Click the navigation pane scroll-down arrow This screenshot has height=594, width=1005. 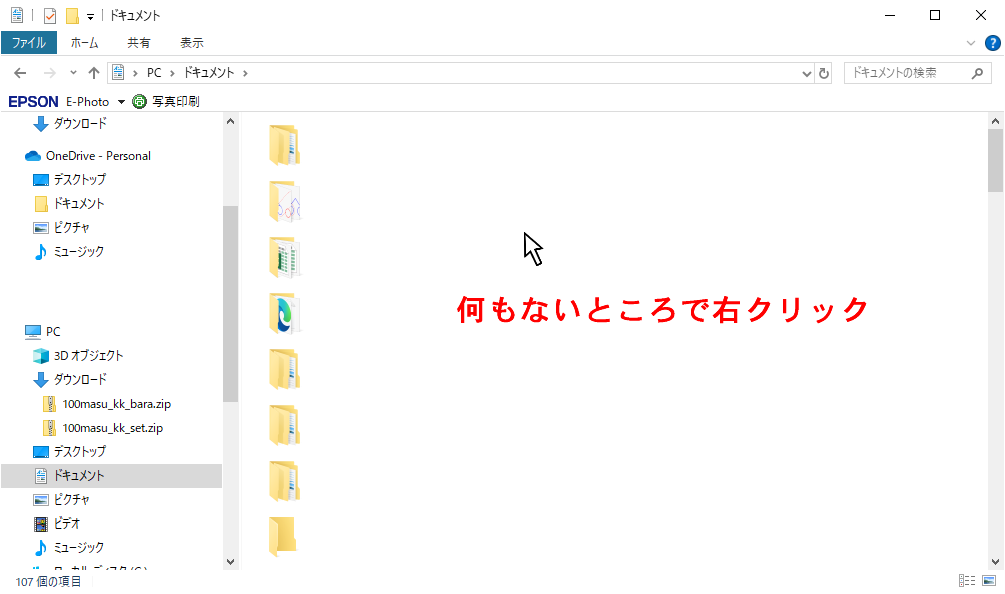coord(231,562)
